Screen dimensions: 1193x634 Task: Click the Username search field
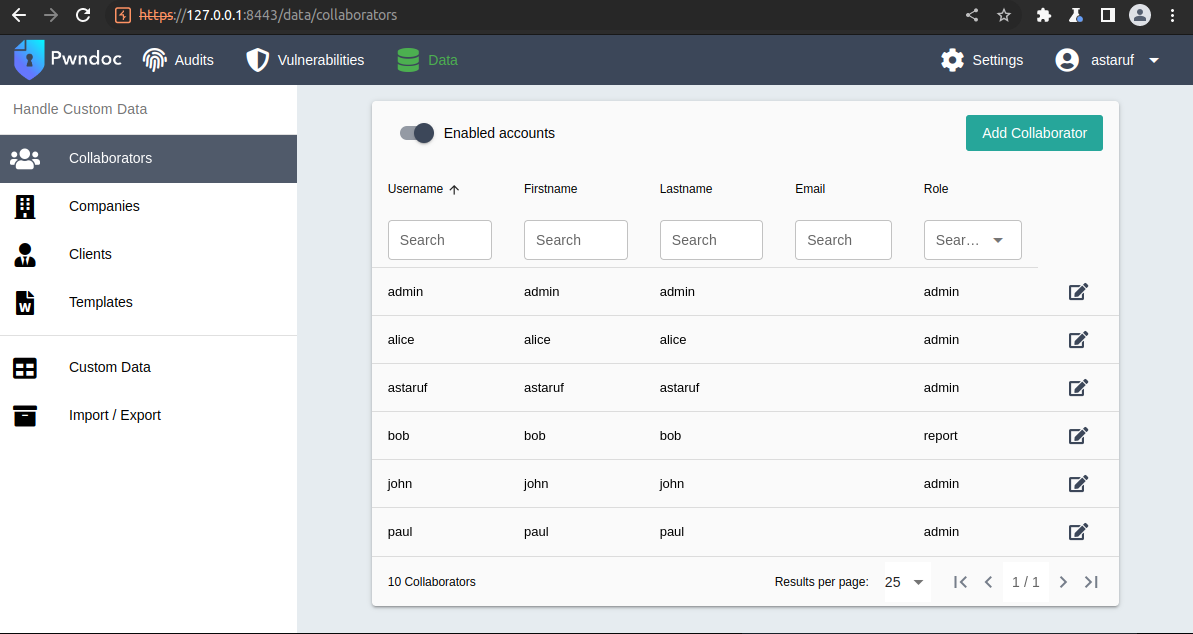pos(439,240)
